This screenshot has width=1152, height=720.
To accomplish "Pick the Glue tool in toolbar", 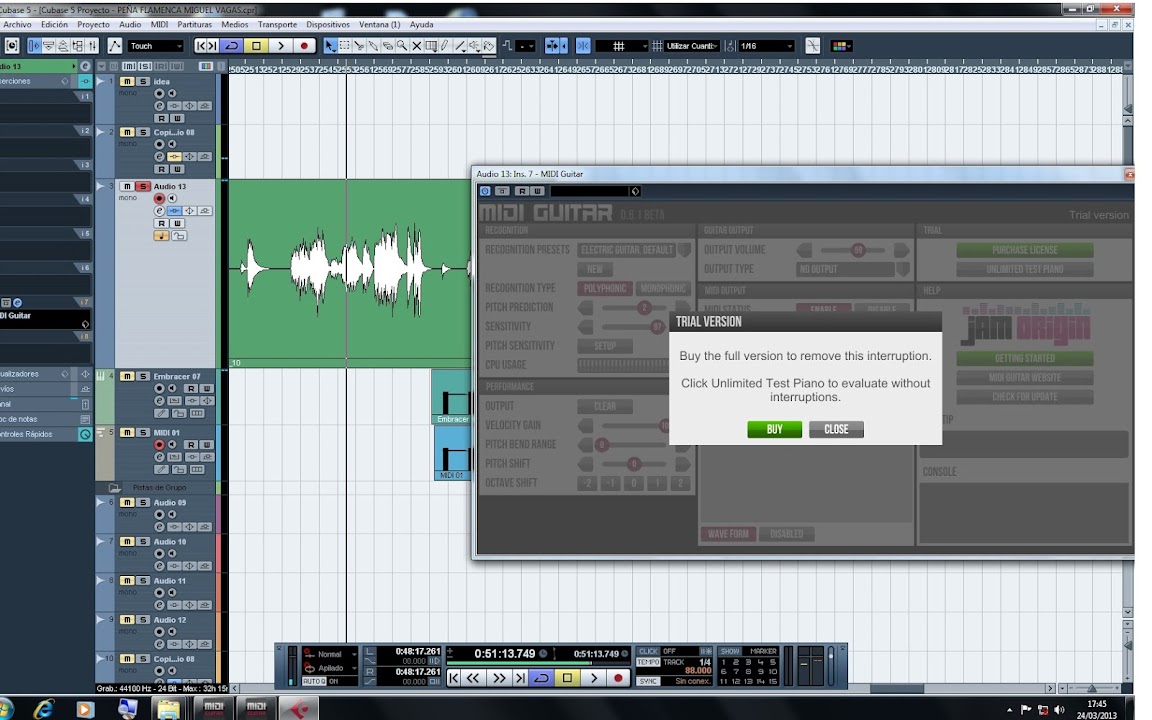I will click(373, 46).
